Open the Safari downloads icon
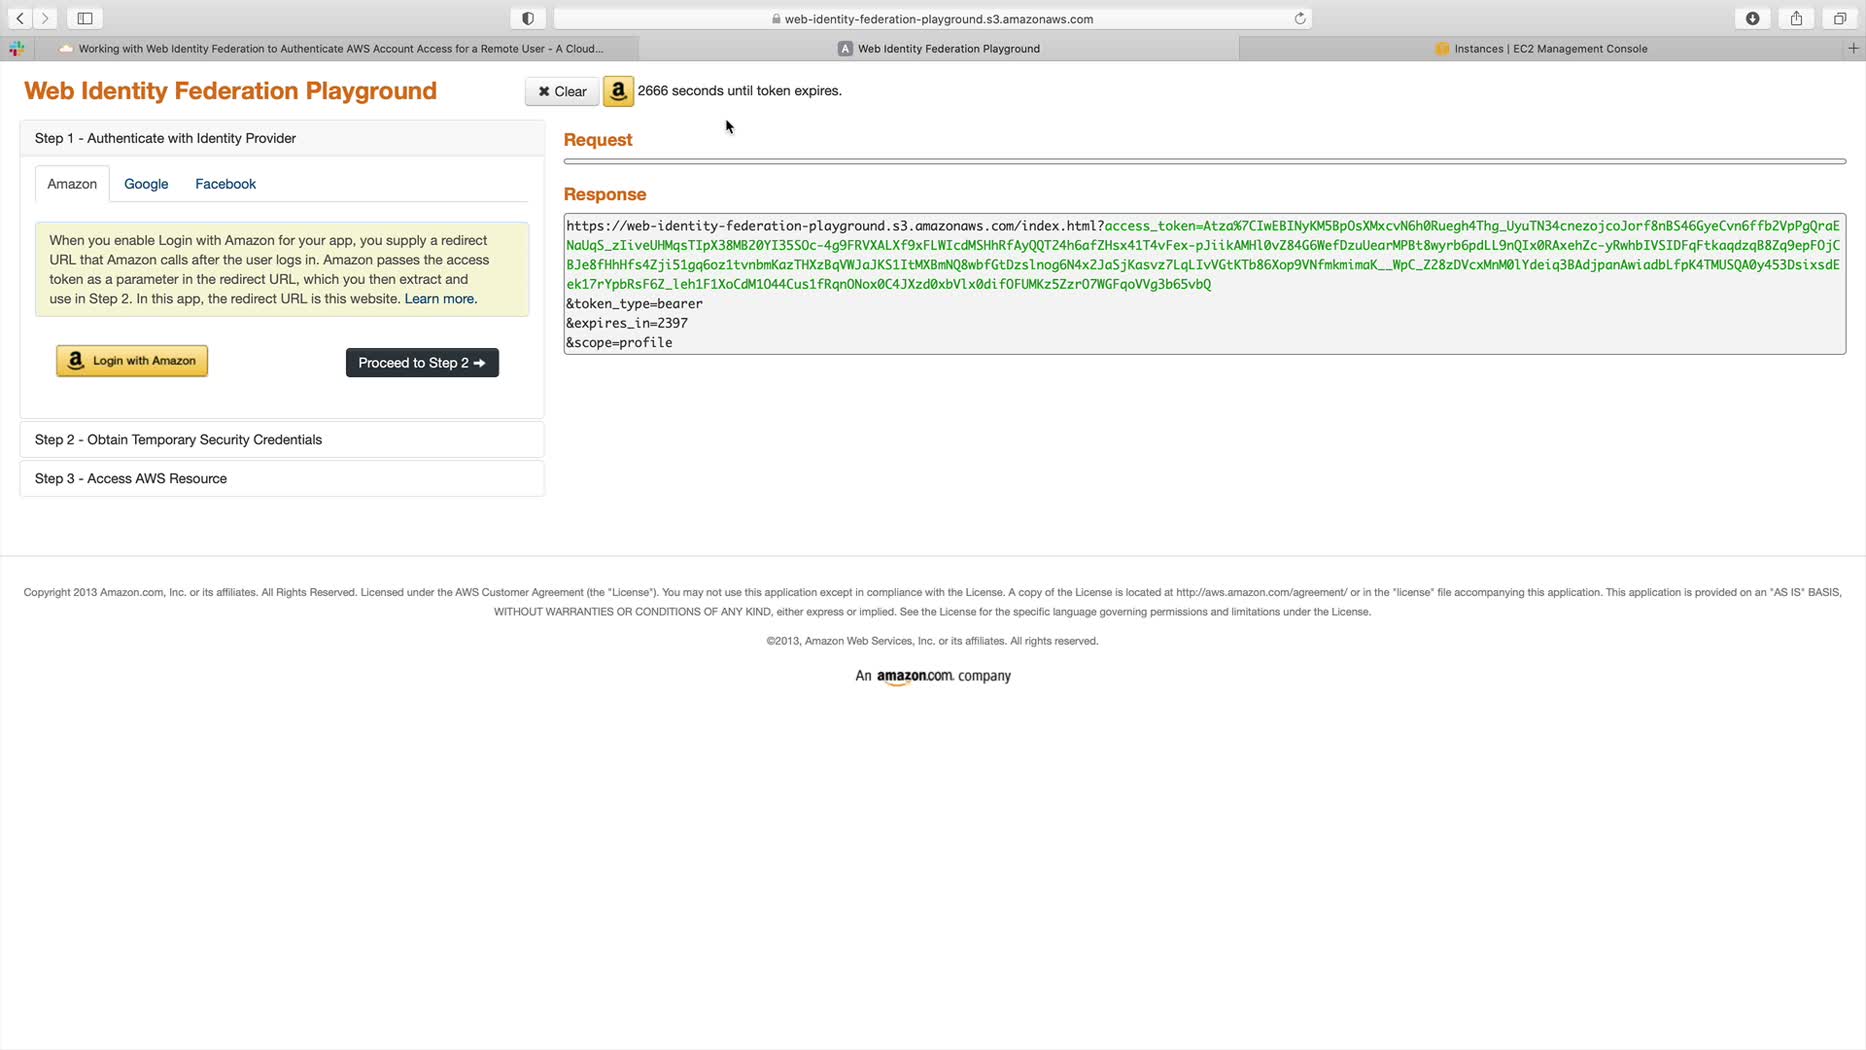The width and height of the screenshot is (1866, 1050). click(1753, 18)
